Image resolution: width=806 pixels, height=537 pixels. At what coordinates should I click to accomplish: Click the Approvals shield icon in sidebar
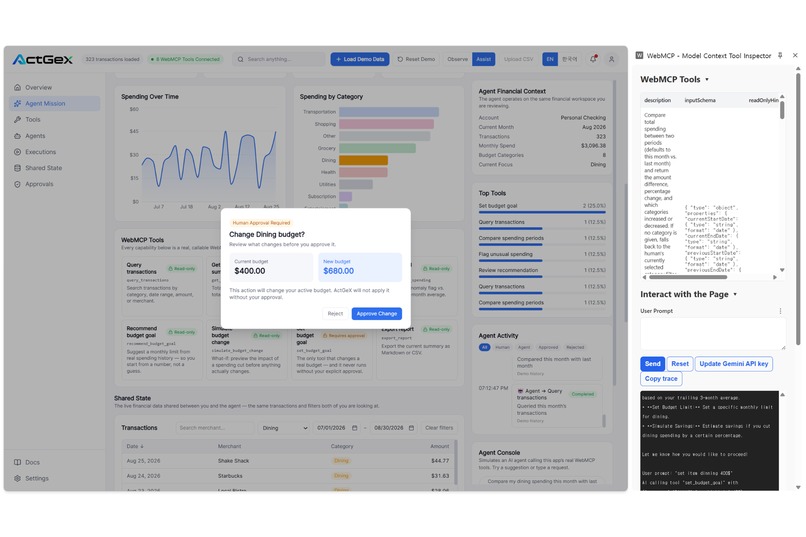pos(17,184)
